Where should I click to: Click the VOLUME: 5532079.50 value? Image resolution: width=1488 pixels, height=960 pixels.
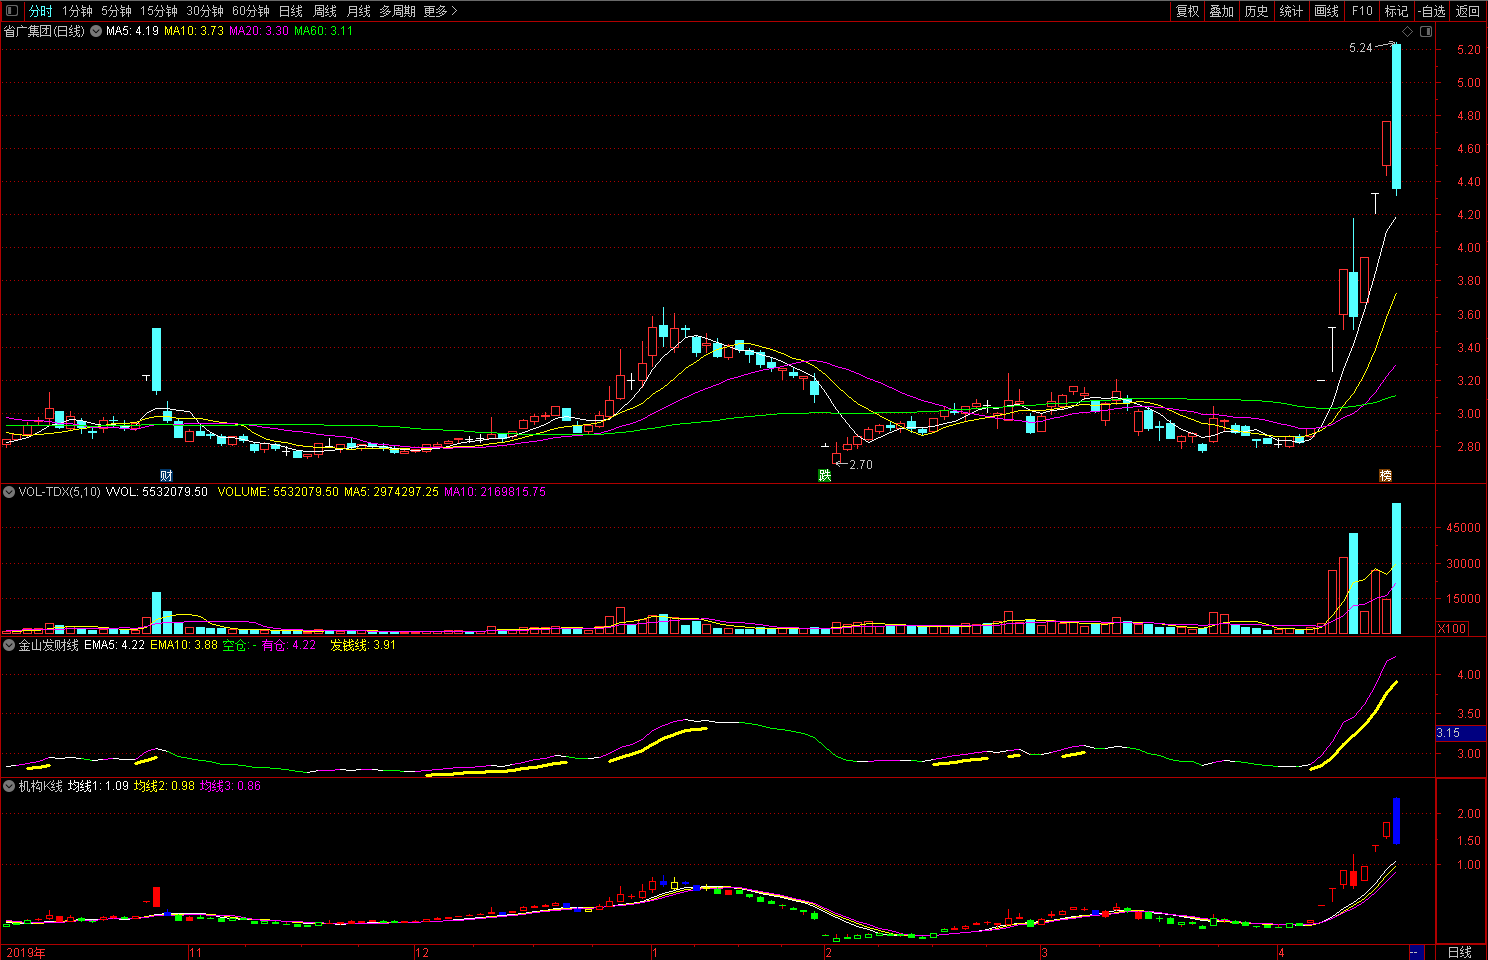tap(278, 492)
